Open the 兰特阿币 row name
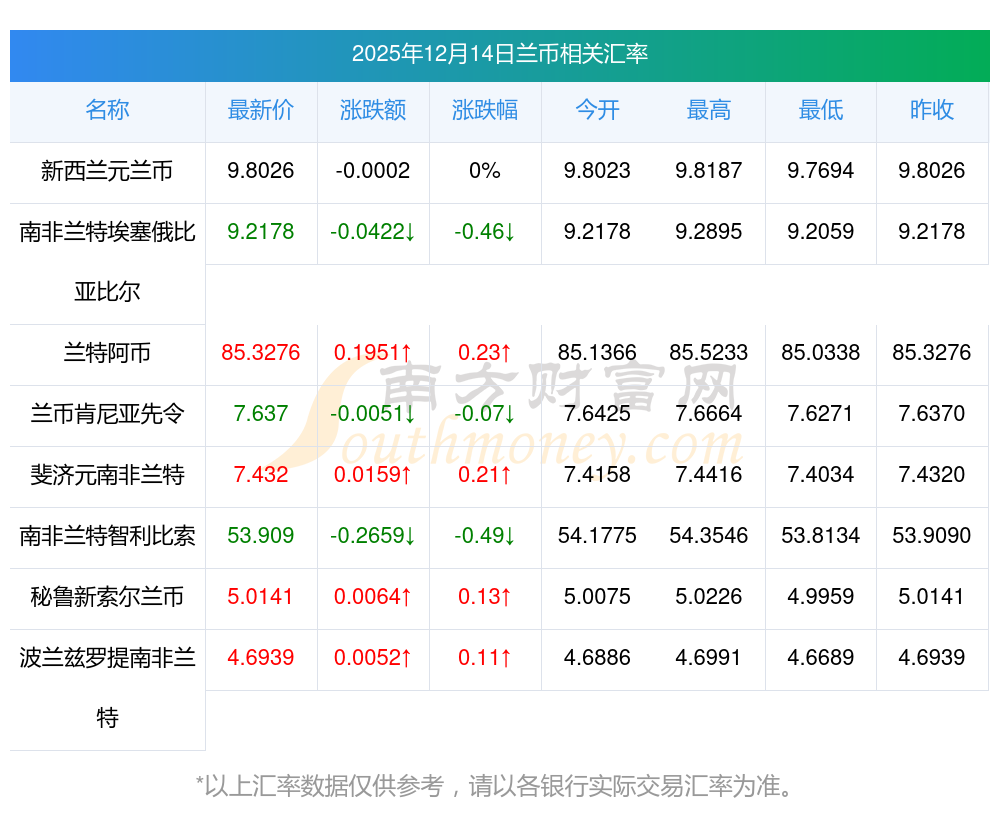Viewport: 1000px width, 817px height. (107, 353)
